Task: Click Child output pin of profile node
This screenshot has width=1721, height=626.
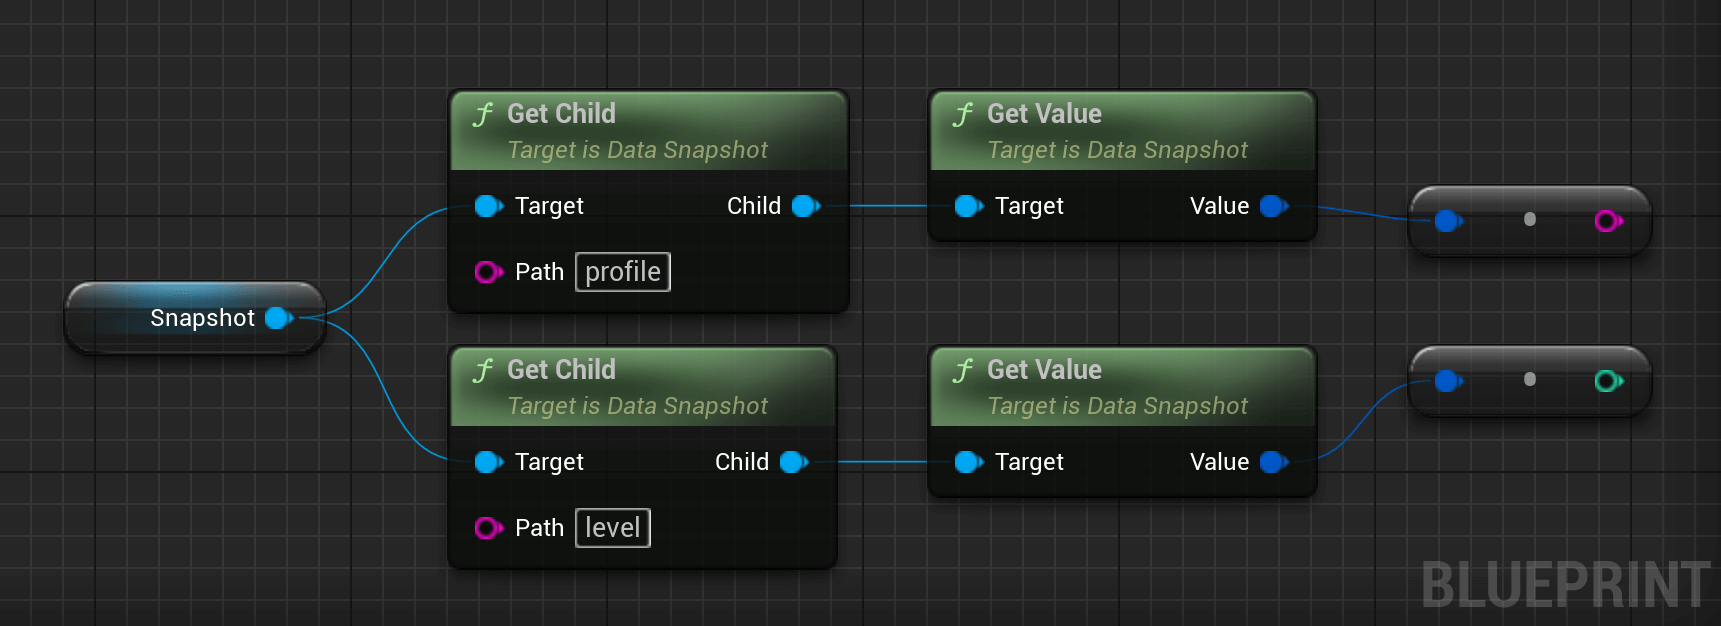Action: (x=806, y=206)
